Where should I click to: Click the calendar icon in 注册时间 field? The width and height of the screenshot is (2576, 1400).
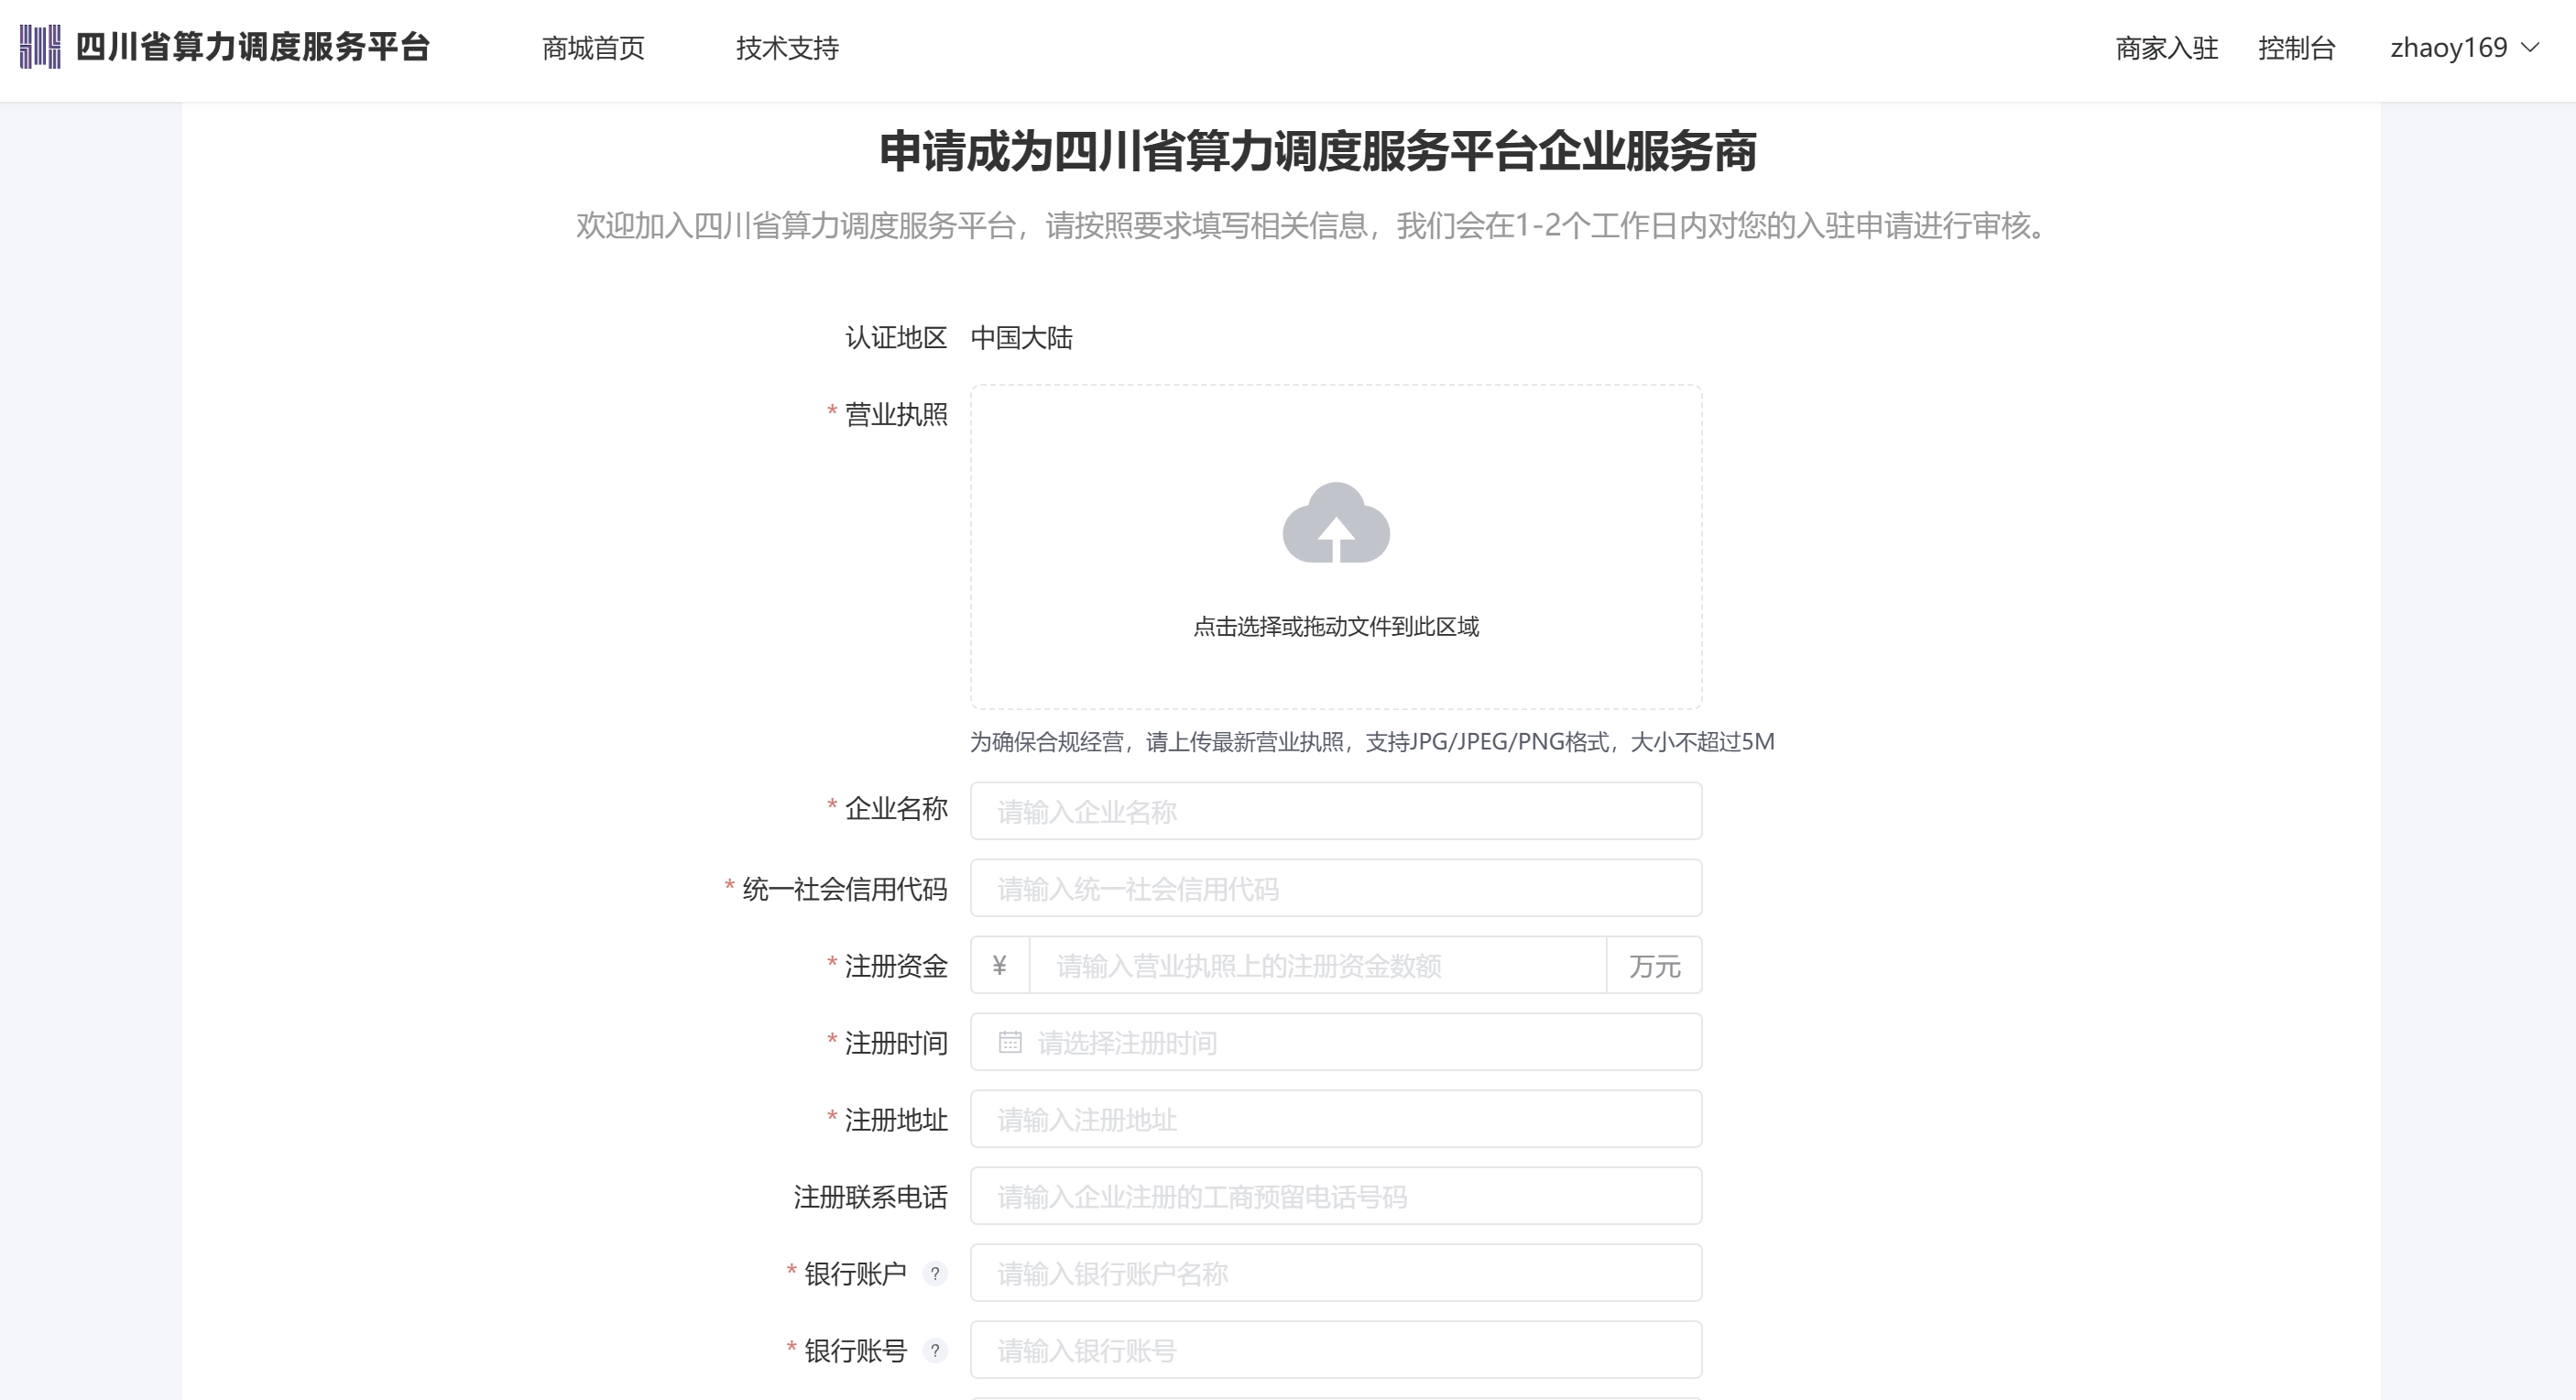pyautogui.click(x=1010, y=1042)
